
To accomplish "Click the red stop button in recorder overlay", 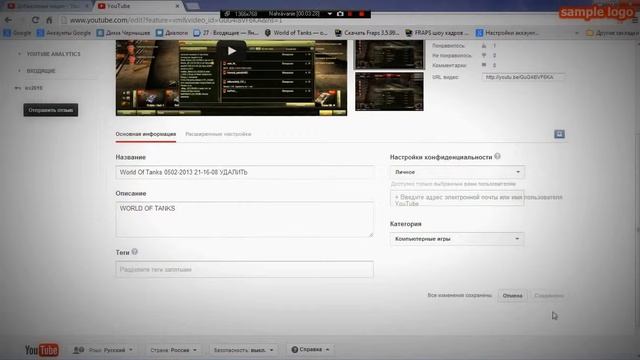I will click(362, 13).
